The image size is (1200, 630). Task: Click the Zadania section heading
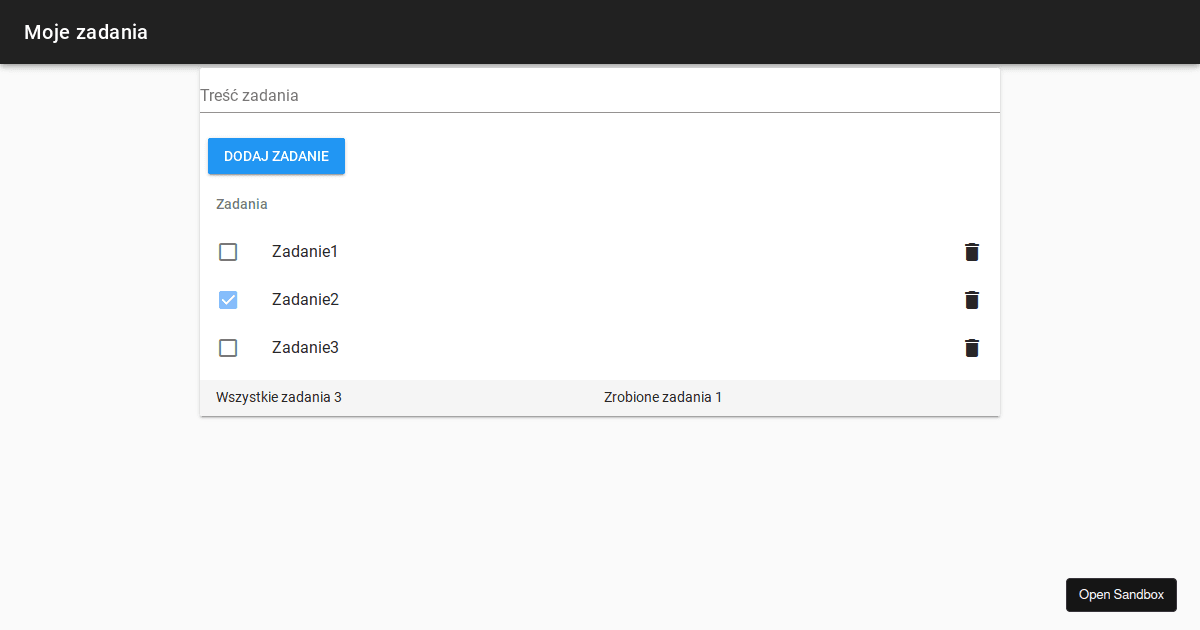pos(242,204)
